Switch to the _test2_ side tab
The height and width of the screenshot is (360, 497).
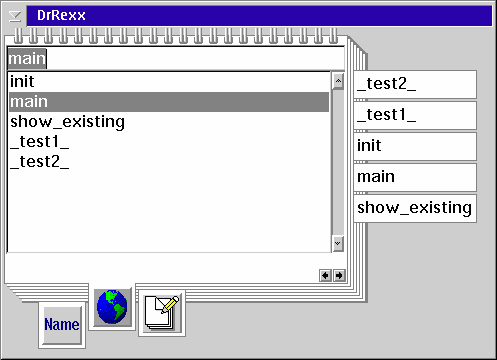pyautogui.click(x=415, y=84)
